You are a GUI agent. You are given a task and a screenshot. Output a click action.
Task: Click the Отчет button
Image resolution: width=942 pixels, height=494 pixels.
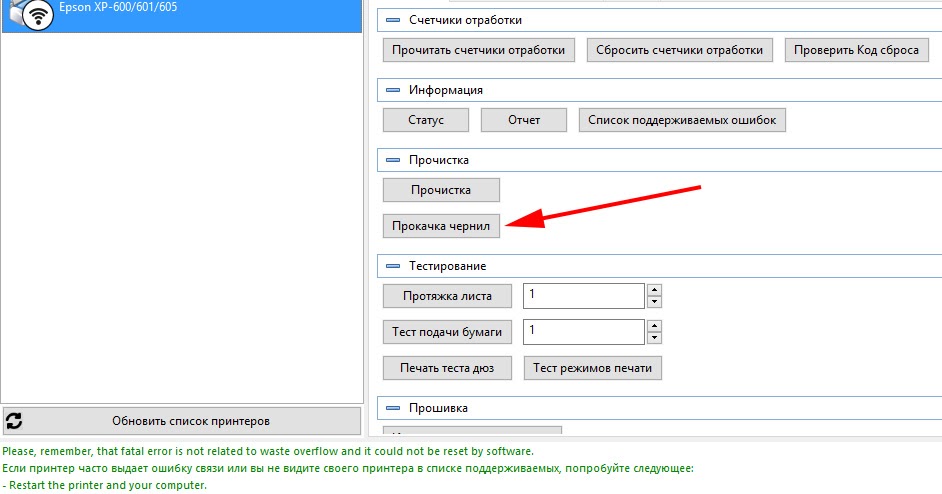point(524,120)
